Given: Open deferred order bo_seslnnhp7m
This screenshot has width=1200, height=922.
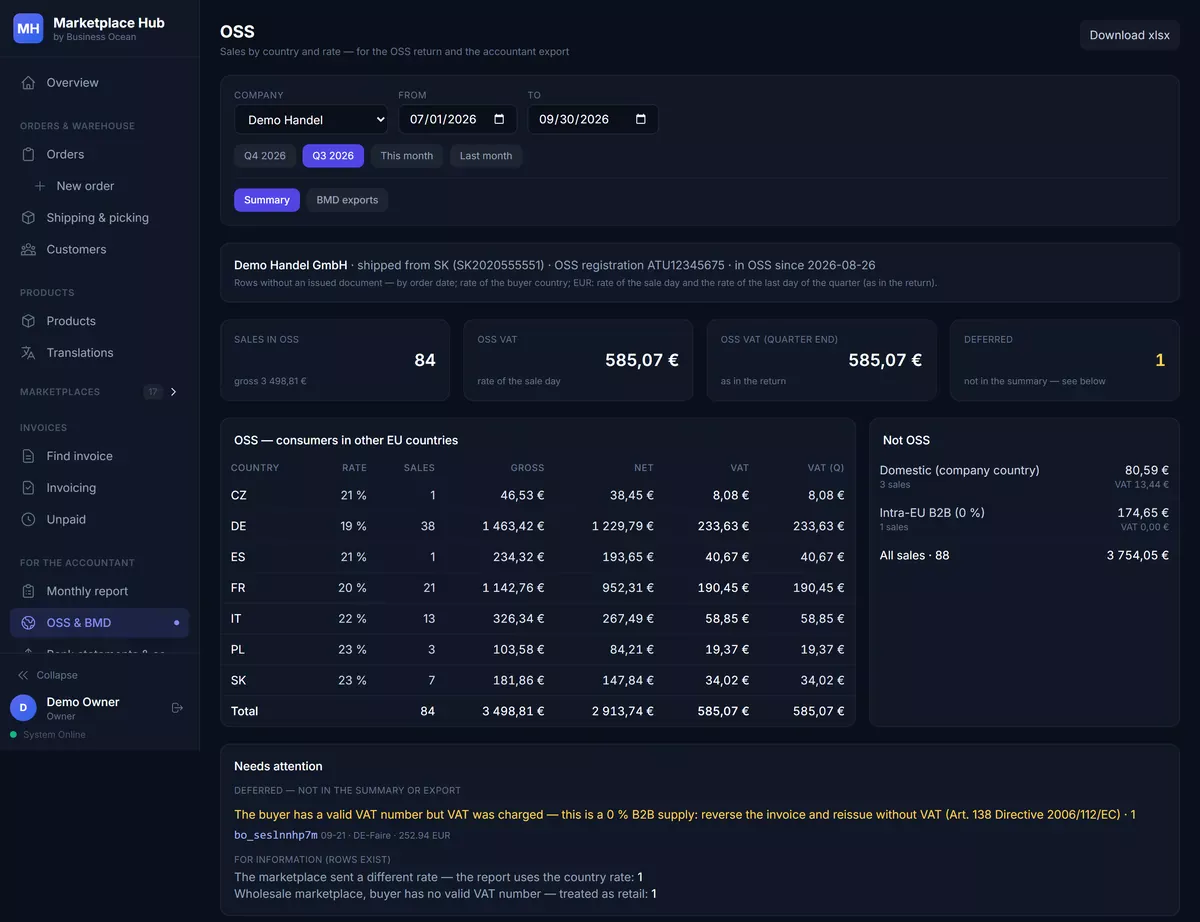Looking at the screenshot, I should 276,835.
